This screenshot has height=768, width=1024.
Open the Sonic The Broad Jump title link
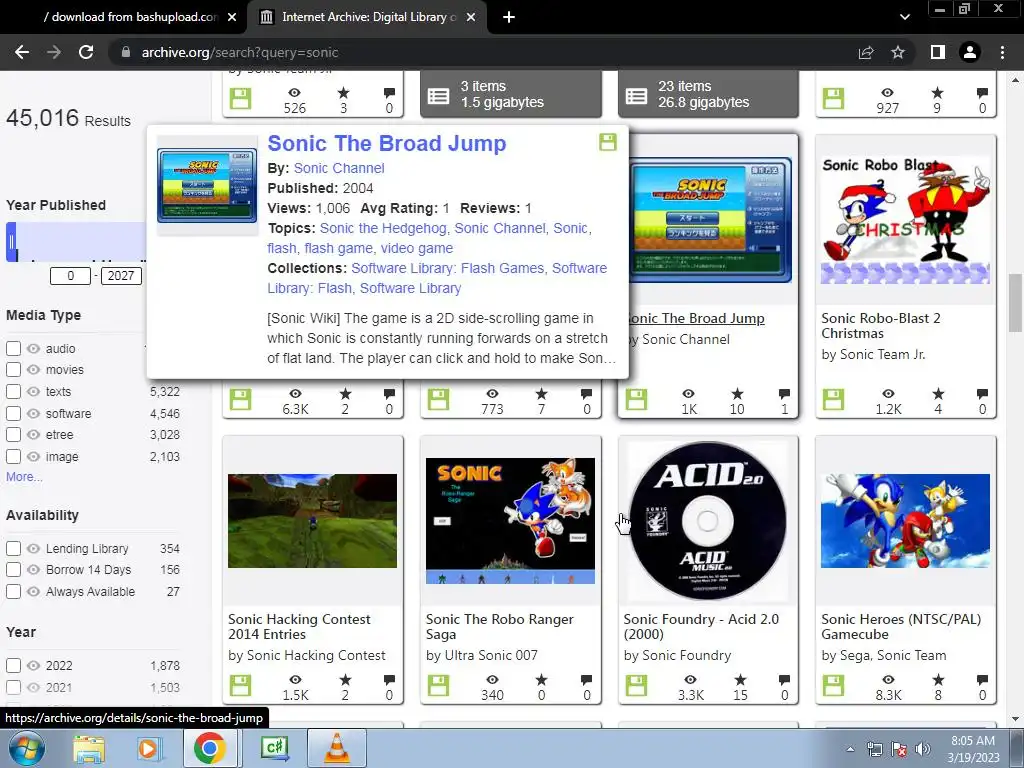coord(387,143)
